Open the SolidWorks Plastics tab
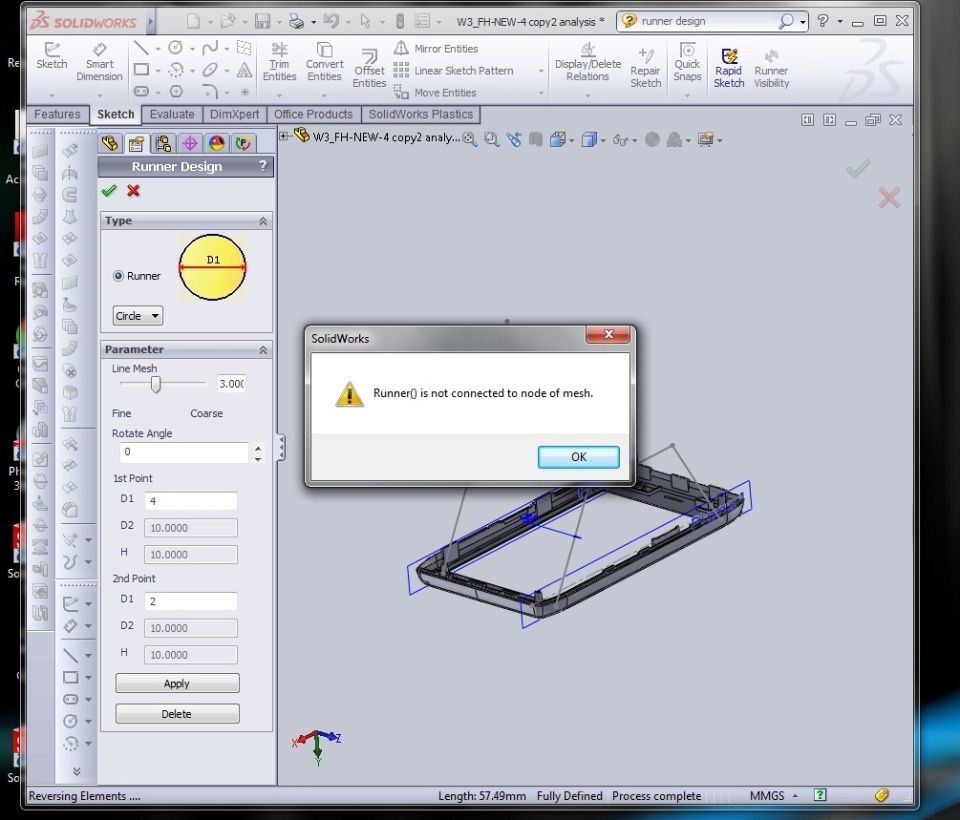The width and height of the screenshot is (960, 820). (x=421, y=115)
